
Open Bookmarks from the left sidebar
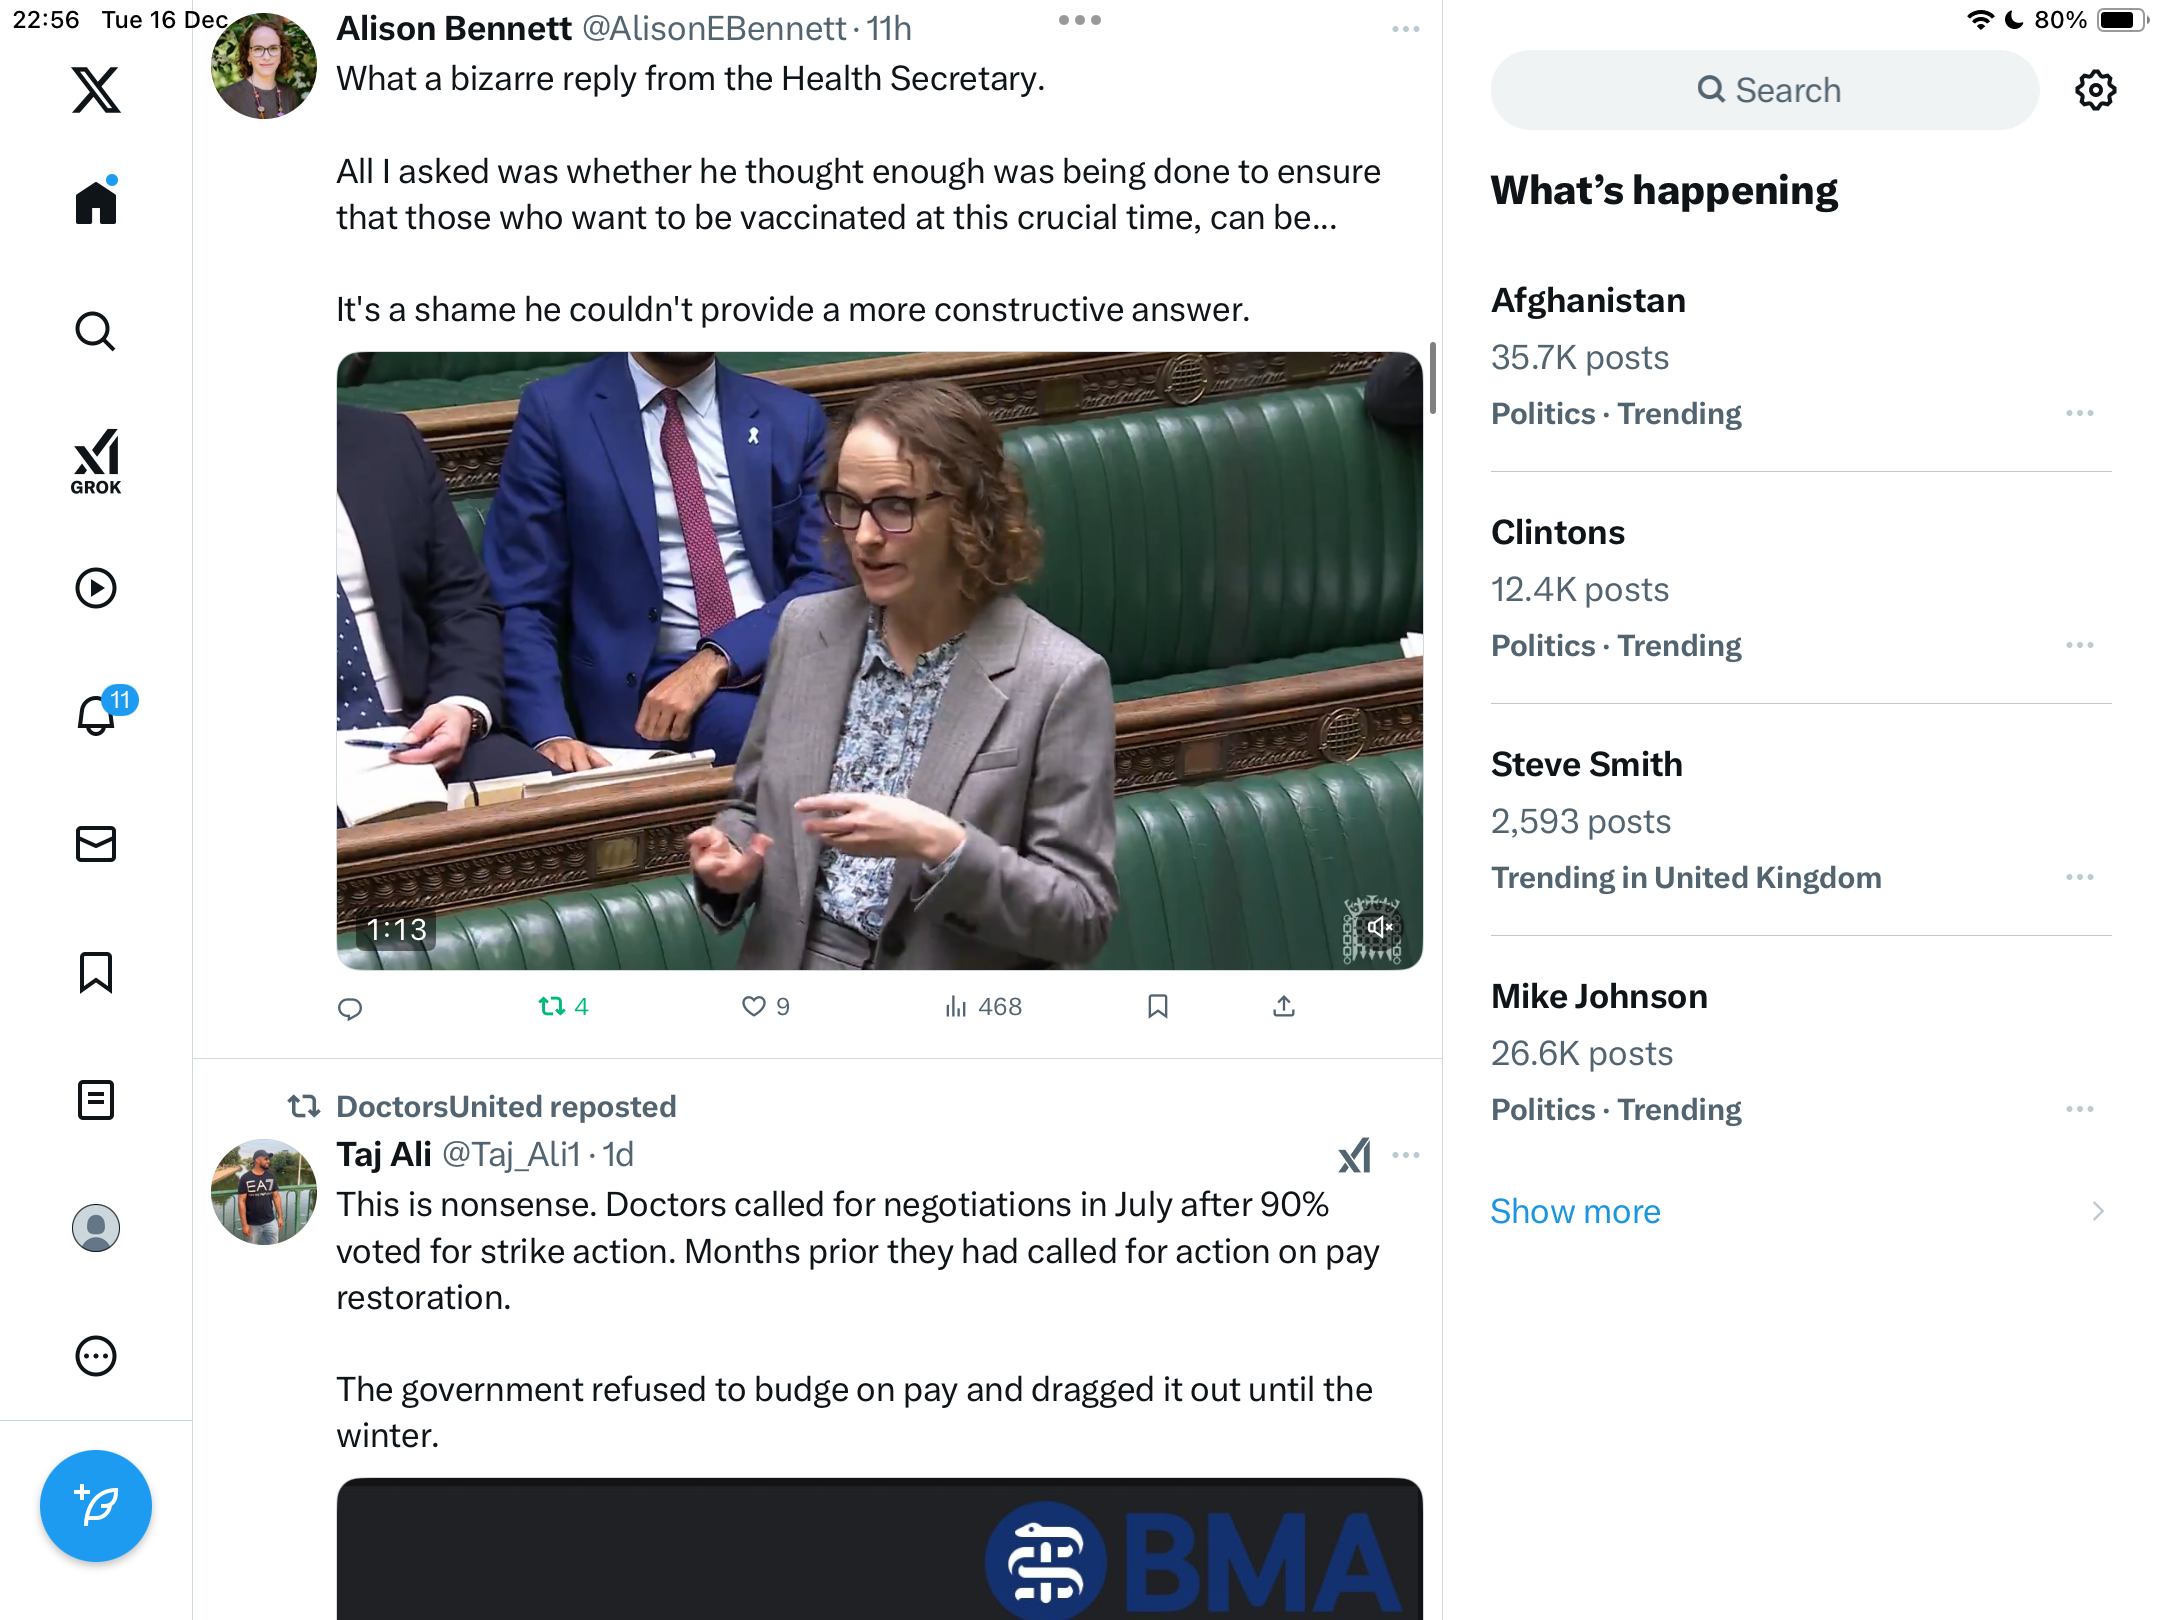coord(96,972)
